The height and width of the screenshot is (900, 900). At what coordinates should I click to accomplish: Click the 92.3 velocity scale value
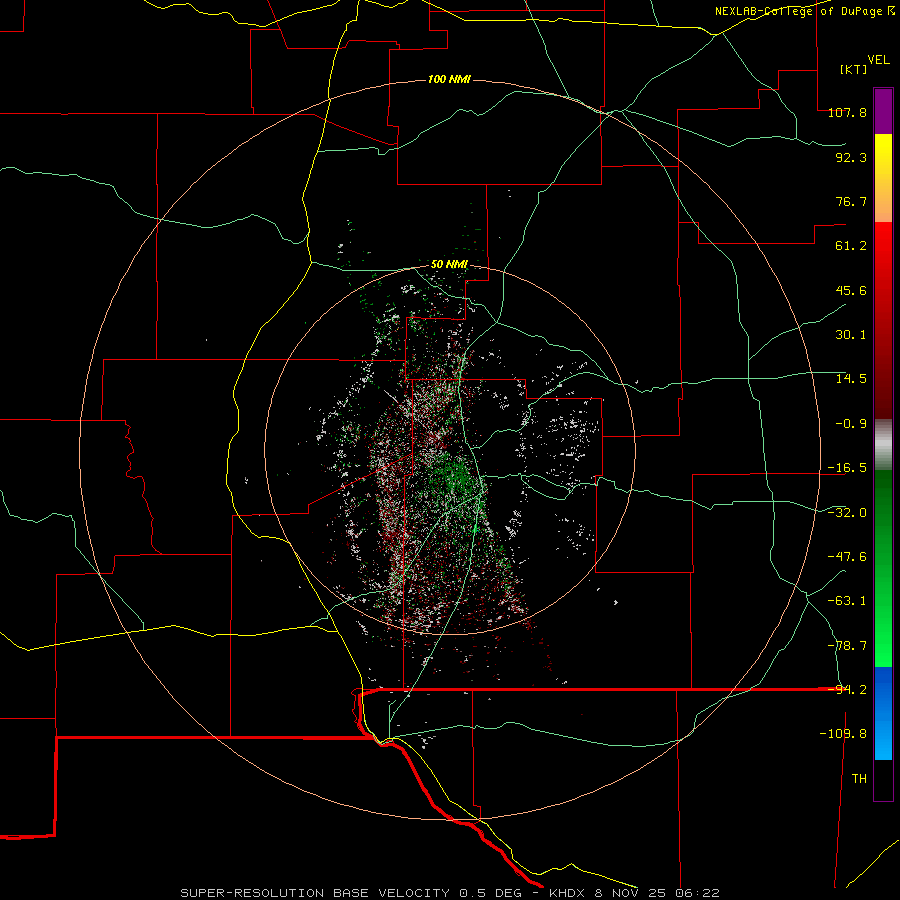851,157
